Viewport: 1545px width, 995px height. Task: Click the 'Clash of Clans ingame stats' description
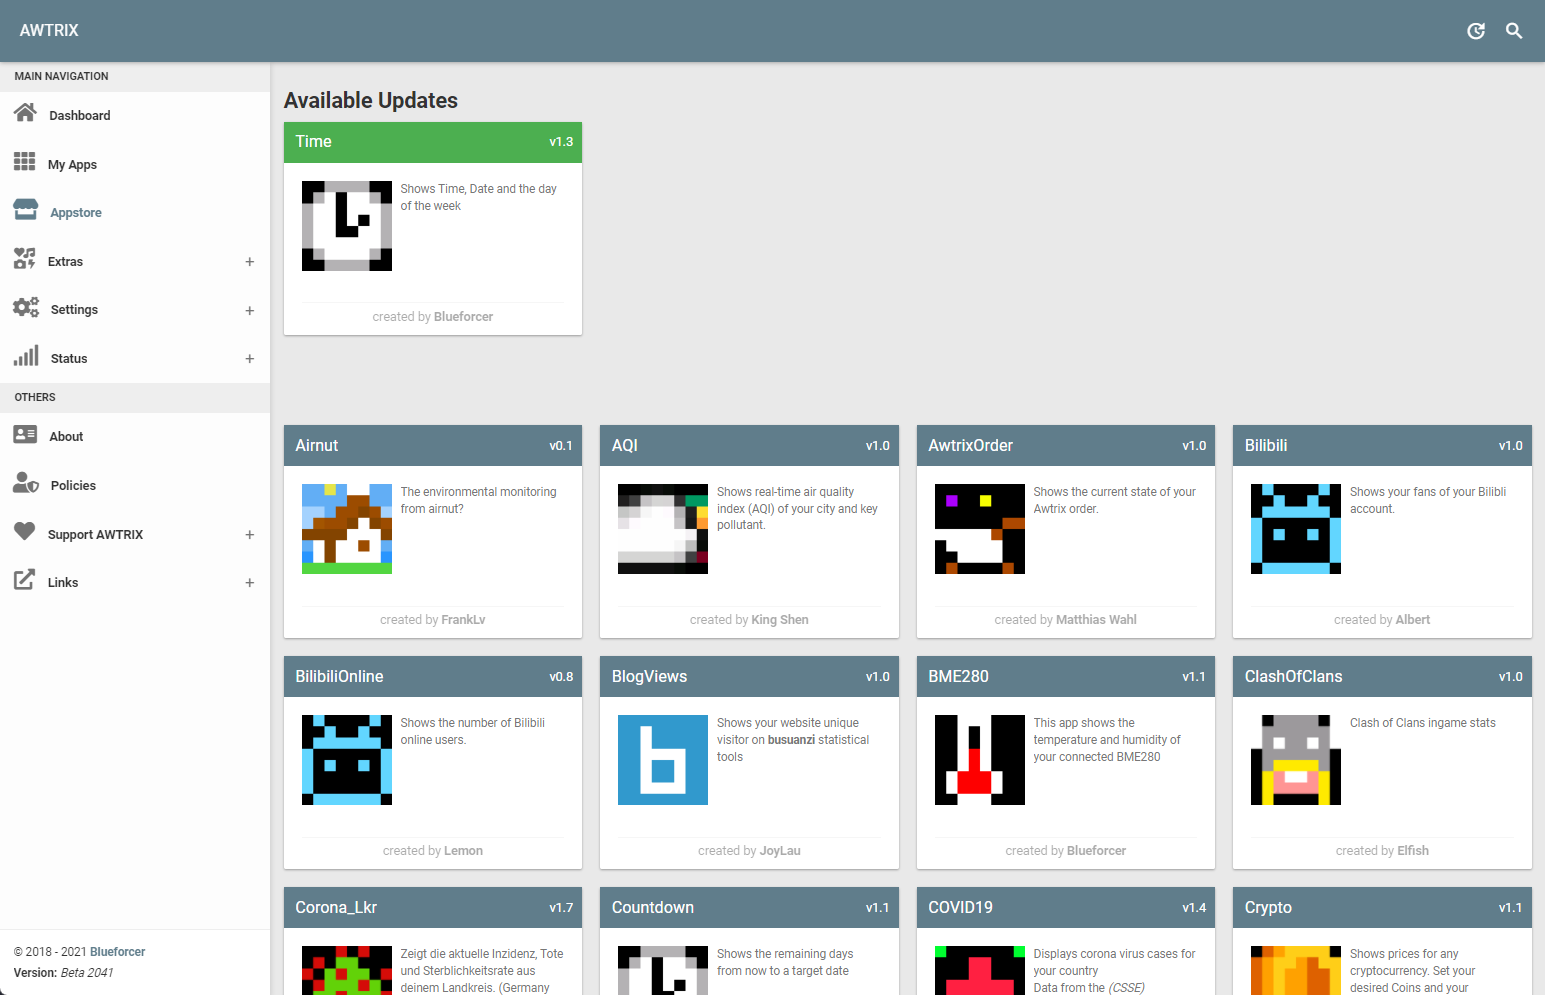[x=1423, y=723]
